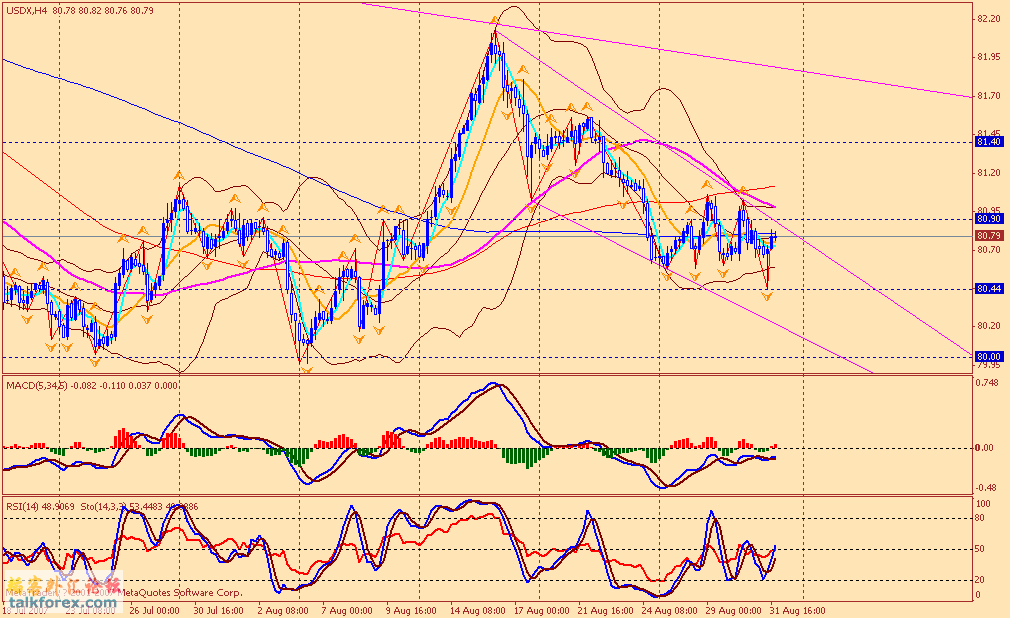Click the blue 81.40 level price tag
This screenshot has width=1010, height=618.
[x=989, y=142]
